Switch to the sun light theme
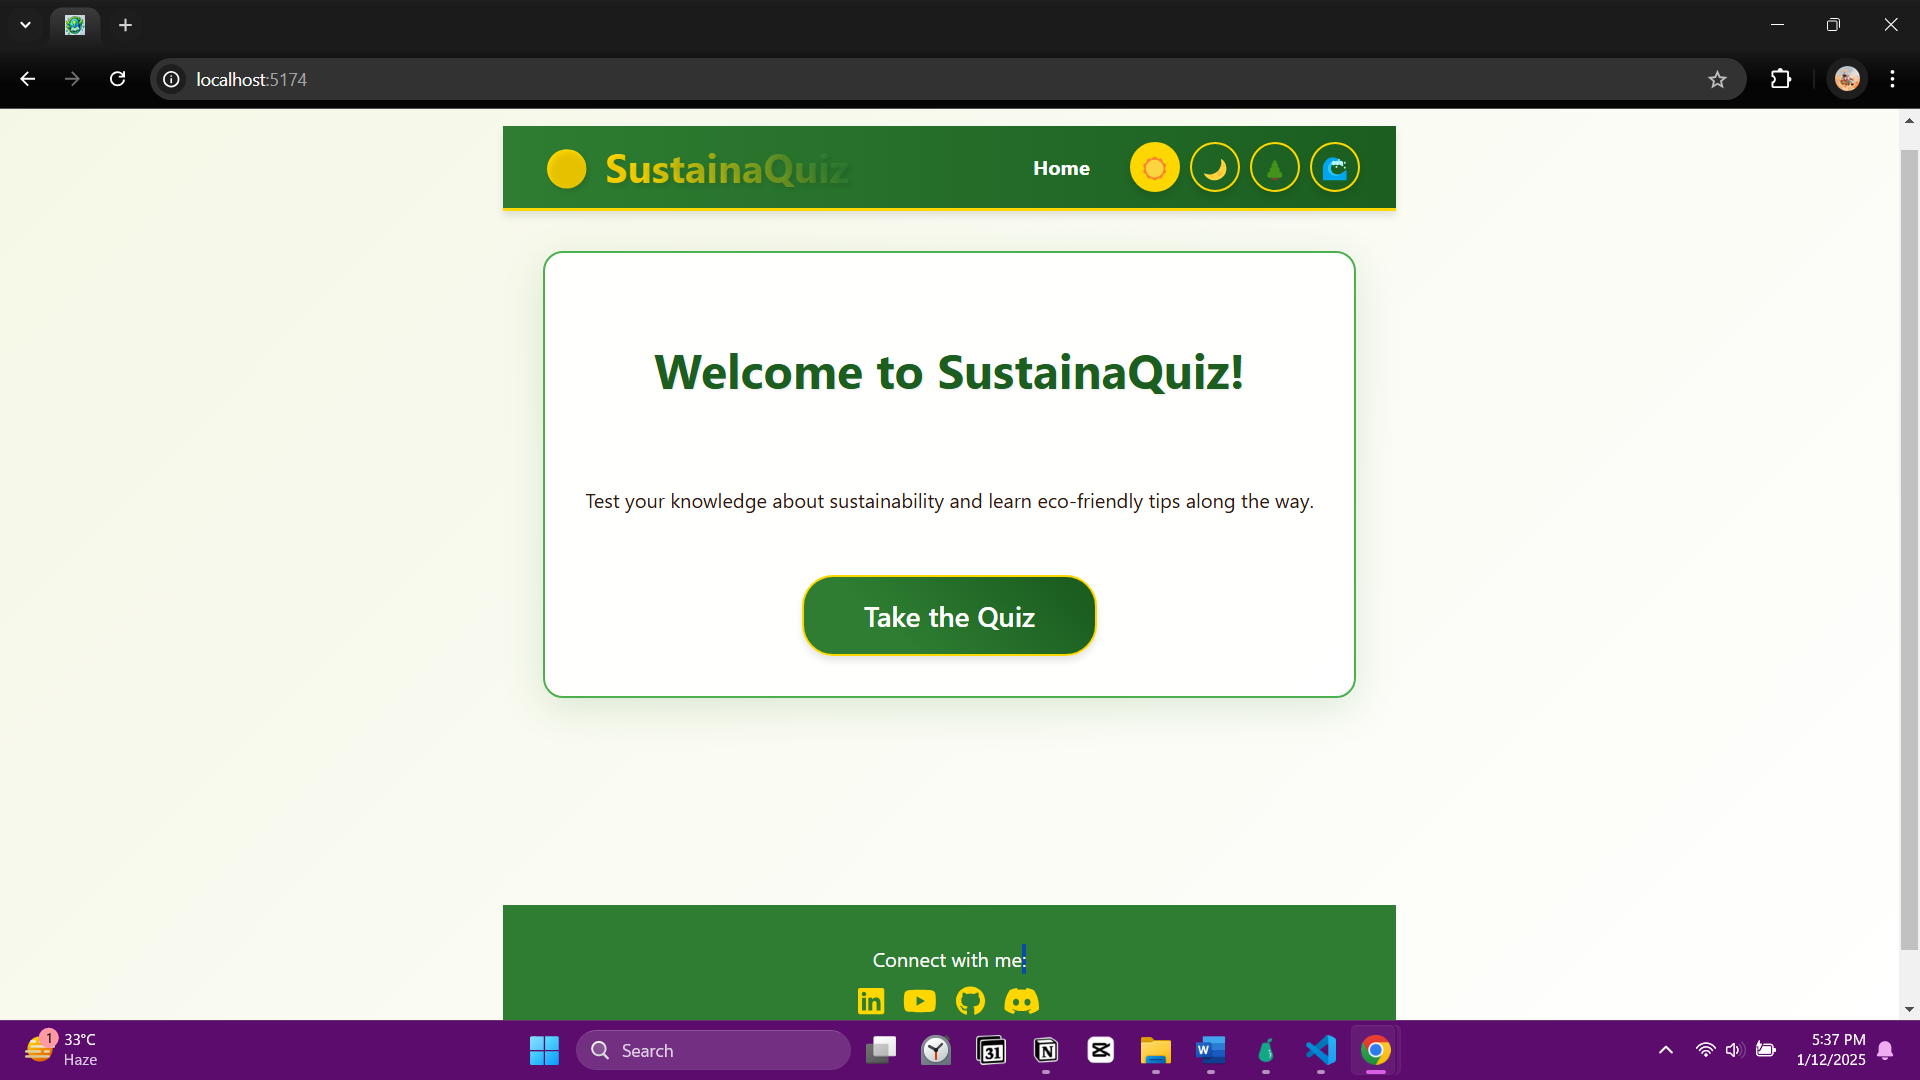 1154,168
